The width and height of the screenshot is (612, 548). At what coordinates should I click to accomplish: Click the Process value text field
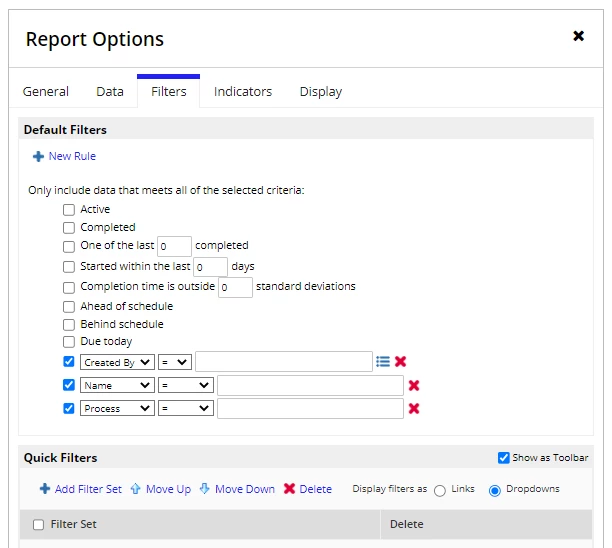(310, 408)
